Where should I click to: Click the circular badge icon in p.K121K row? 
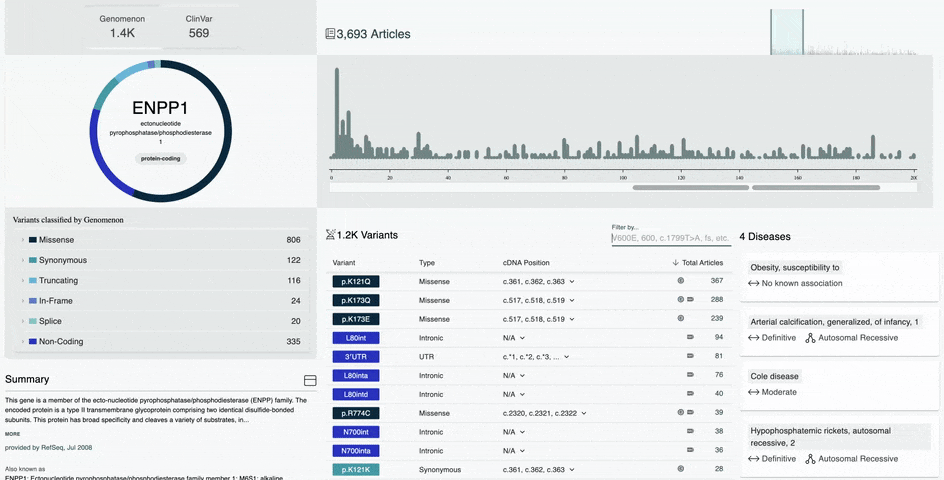click(681, 469)
